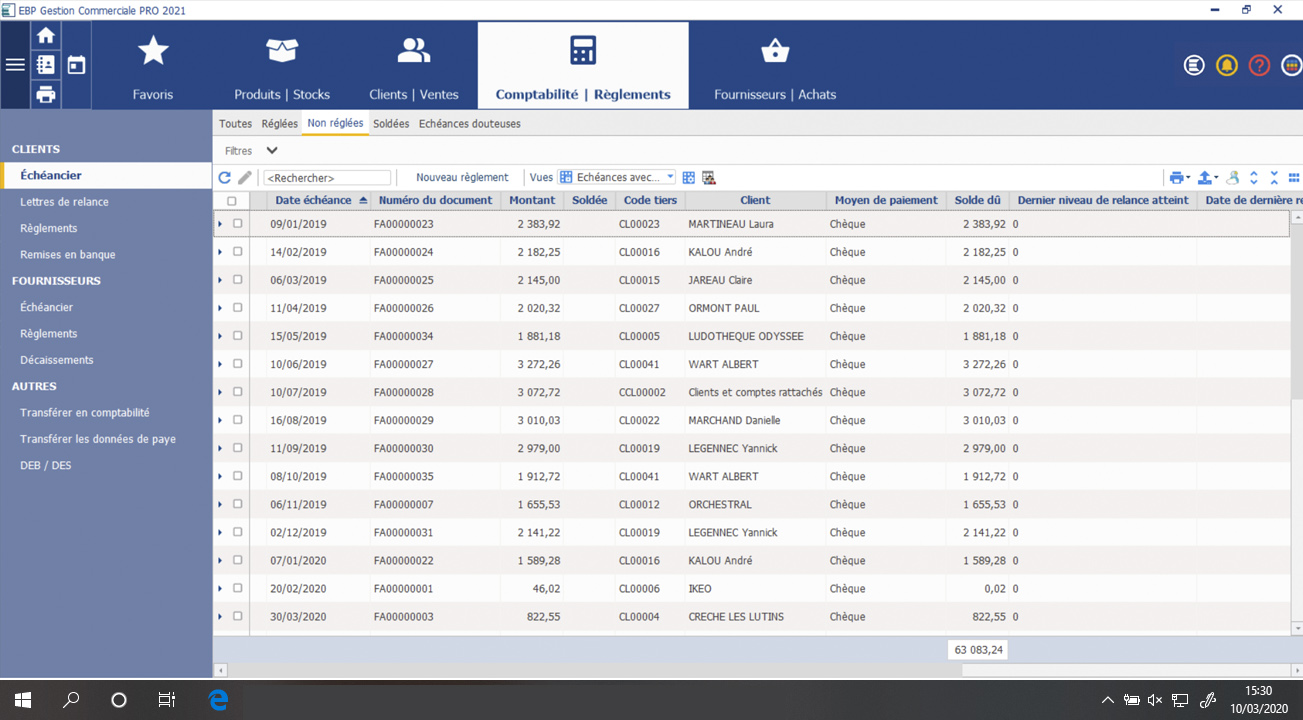Click the export upload icon
Screen dimensions: 1303x720
1205,178
